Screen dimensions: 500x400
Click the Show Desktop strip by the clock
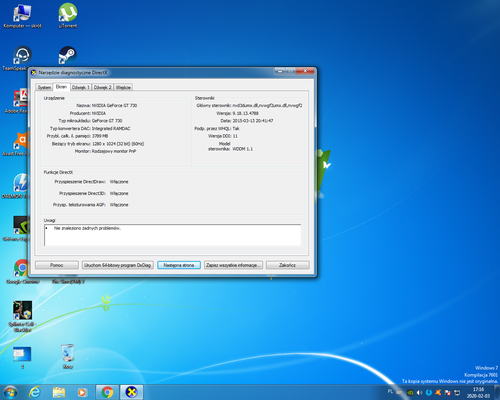(x=497, y=392)
